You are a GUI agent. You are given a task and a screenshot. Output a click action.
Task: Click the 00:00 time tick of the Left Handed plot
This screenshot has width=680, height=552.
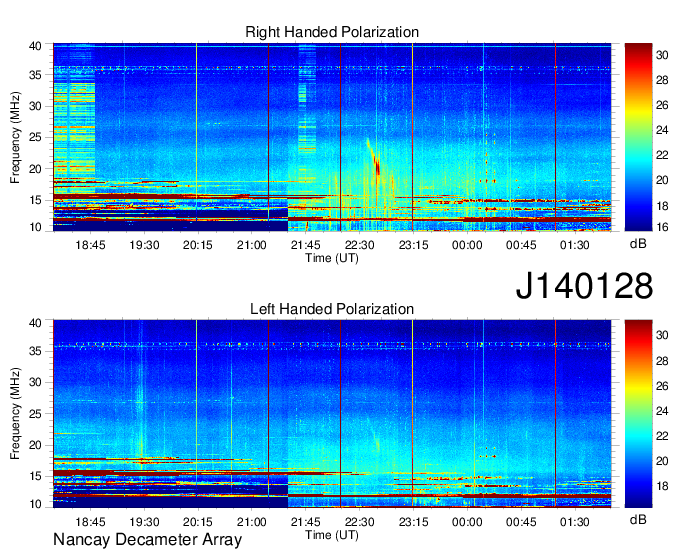[467, 522]
